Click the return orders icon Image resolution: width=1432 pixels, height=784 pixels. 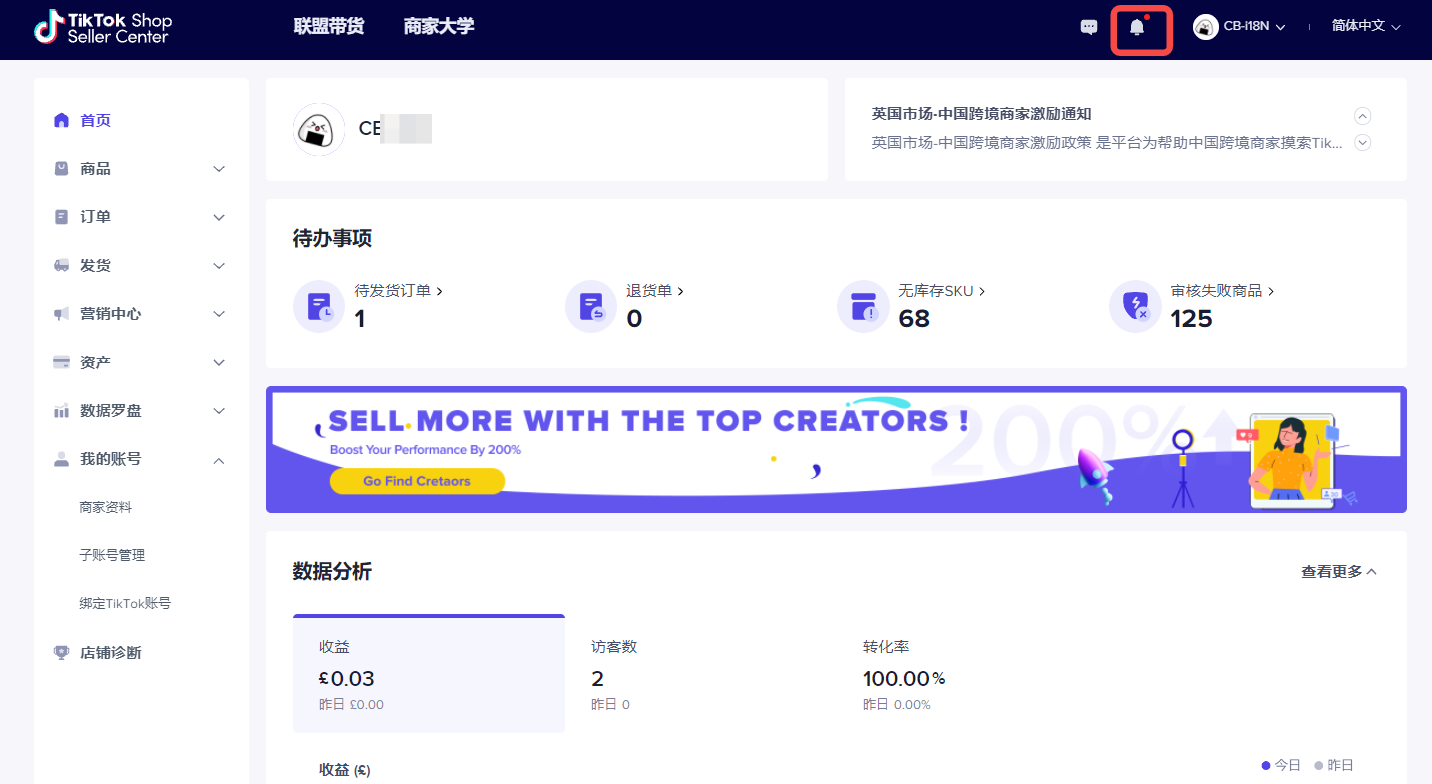point(591,306)
